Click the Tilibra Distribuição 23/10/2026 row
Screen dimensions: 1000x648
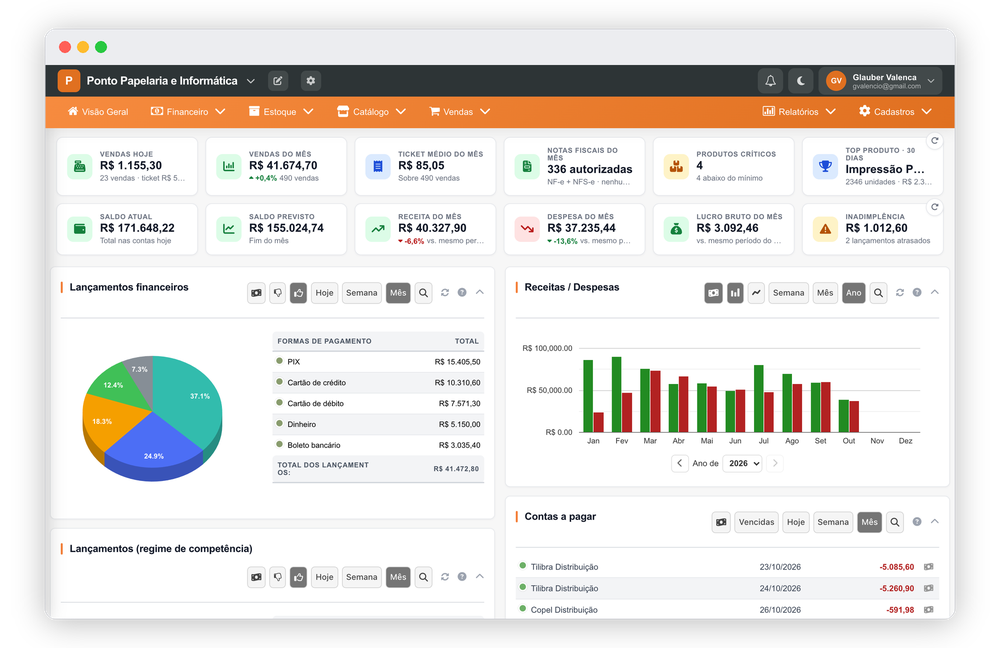(x=727, y=566)
